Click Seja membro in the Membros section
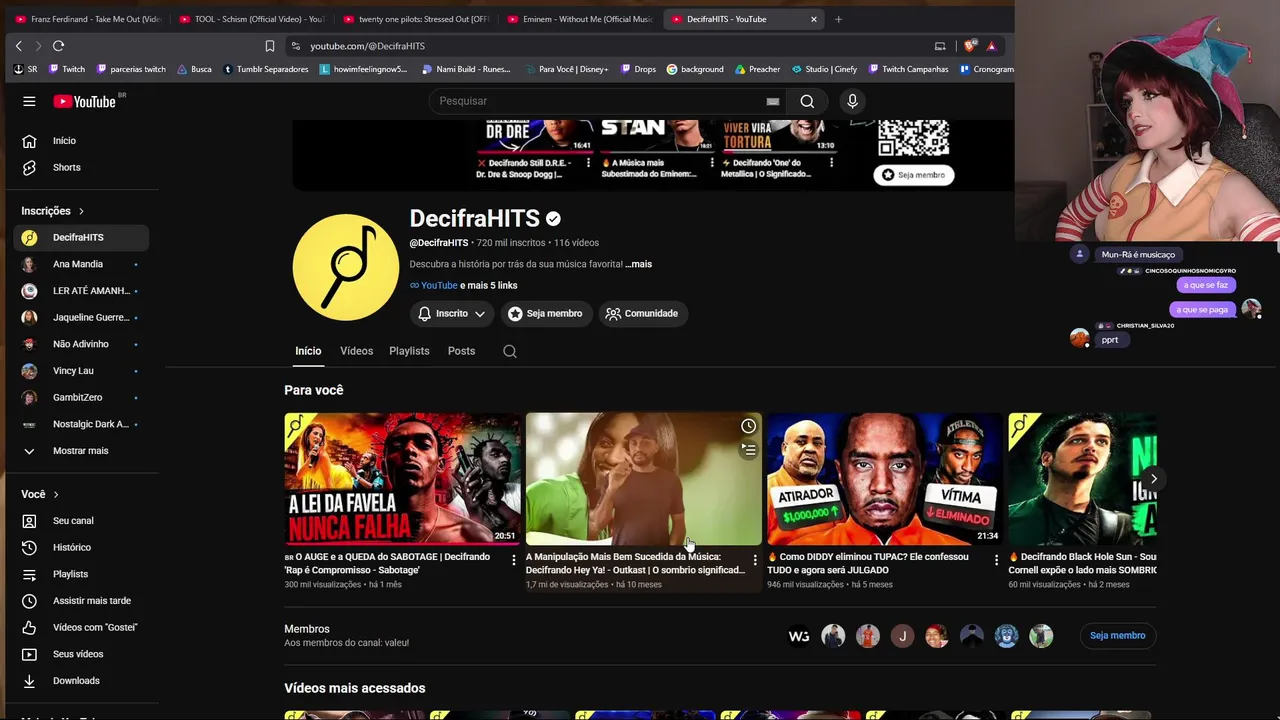 click(1117, 635)
